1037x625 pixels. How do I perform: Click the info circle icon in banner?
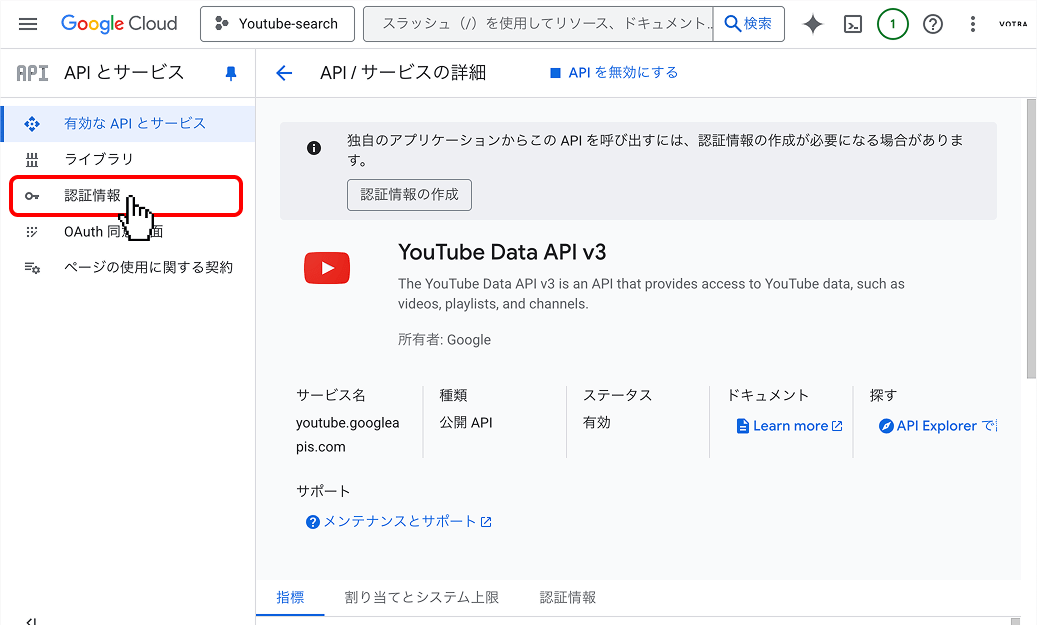[x=314, y=148]
